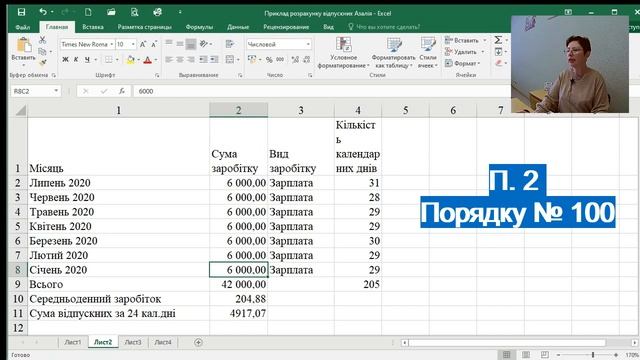Expand fill color arrow options
640x360 pixels.
138,60
